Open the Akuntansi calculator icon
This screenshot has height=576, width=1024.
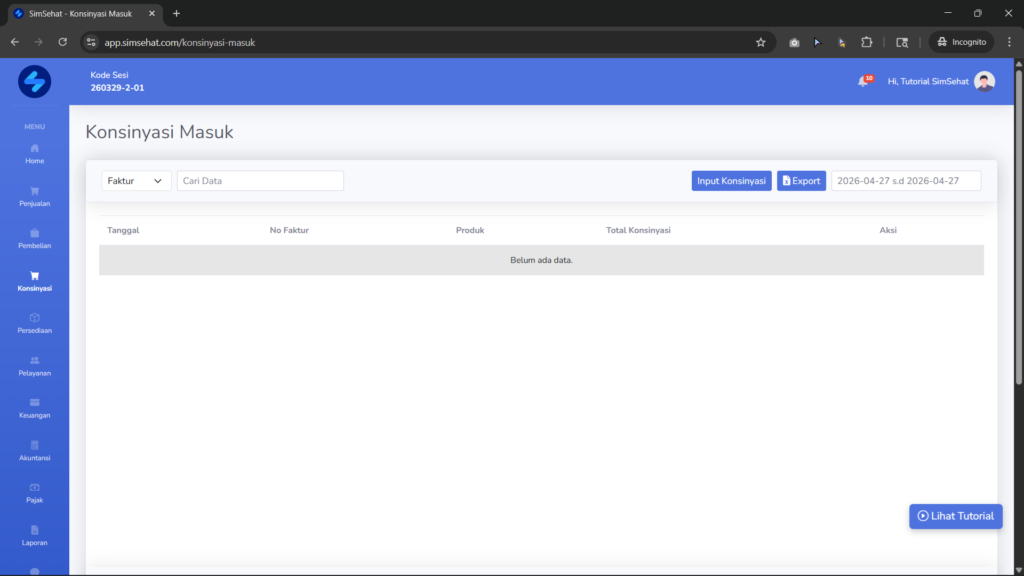35,445
